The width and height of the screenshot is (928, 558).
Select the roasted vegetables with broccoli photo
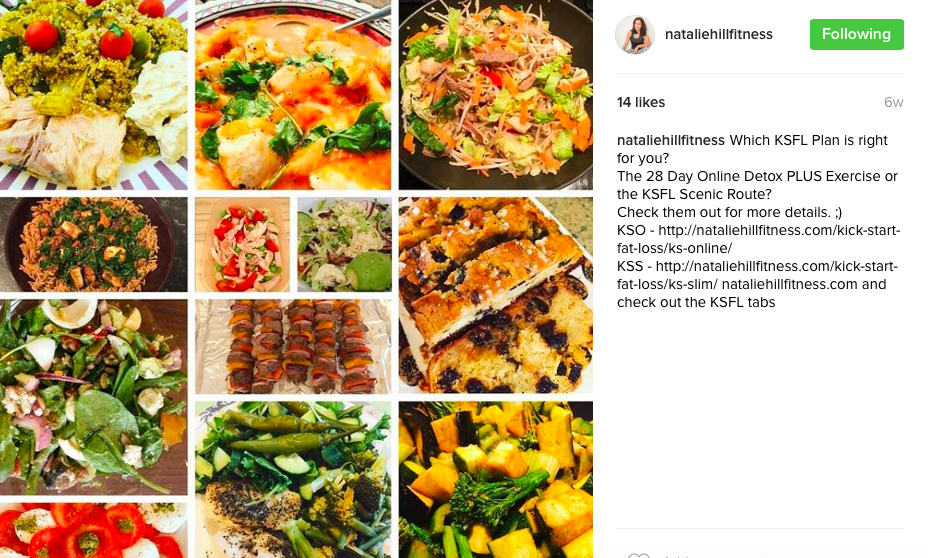click(495, 479)
